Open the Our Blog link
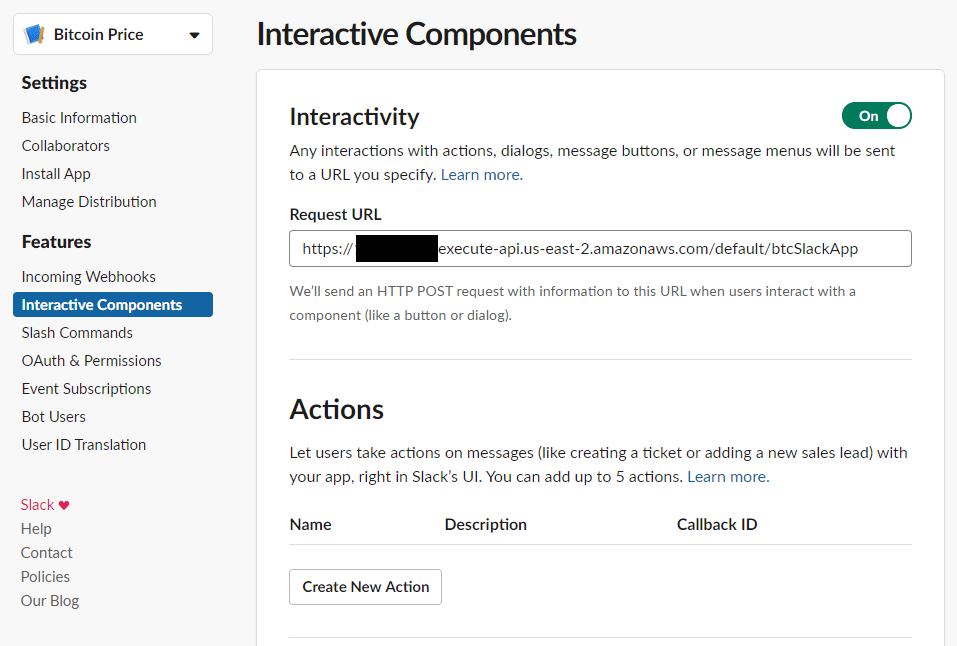This screenshot has width=957, height=646. tap(50, 601)
